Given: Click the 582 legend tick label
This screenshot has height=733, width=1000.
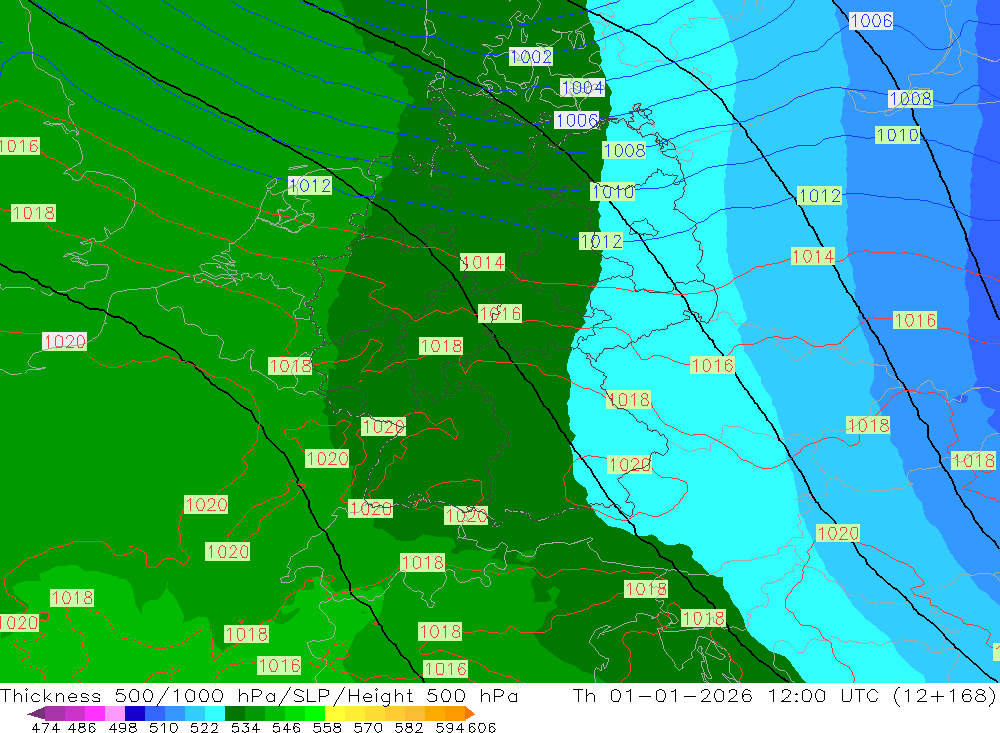Looking at the screenshot, I should pos(408,727).
